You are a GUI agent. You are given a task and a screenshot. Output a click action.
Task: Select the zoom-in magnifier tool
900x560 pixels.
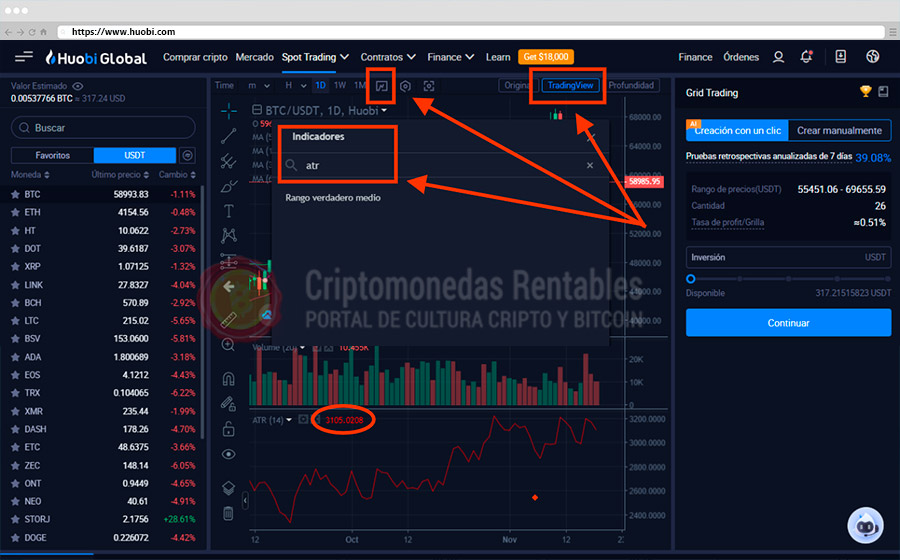[228, 345]
